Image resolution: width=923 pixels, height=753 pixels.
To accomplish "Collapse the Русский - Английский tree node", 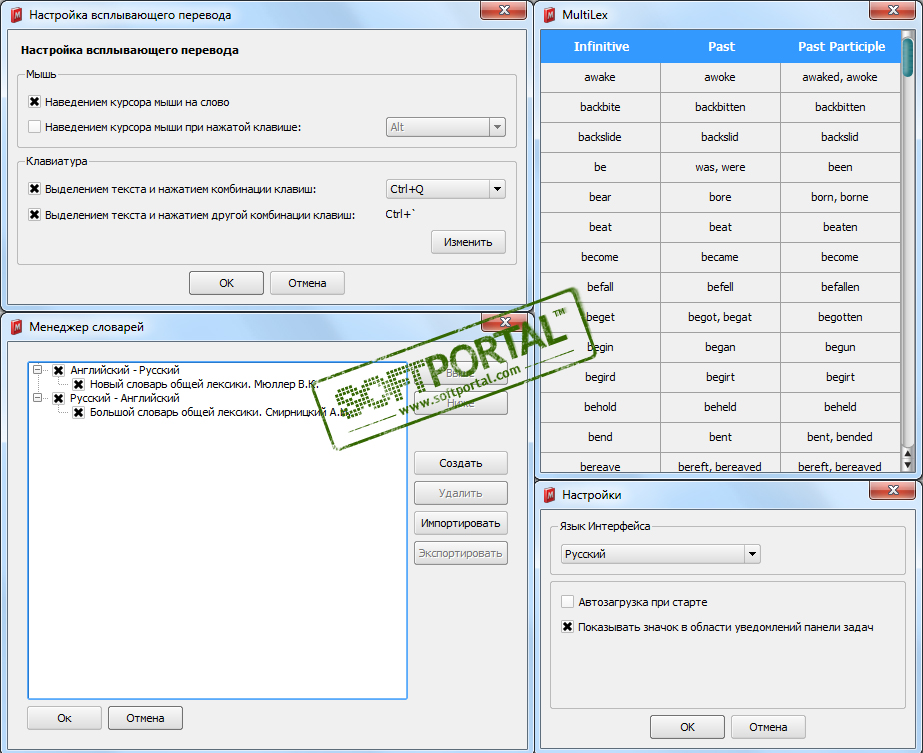I will point(38,398).
